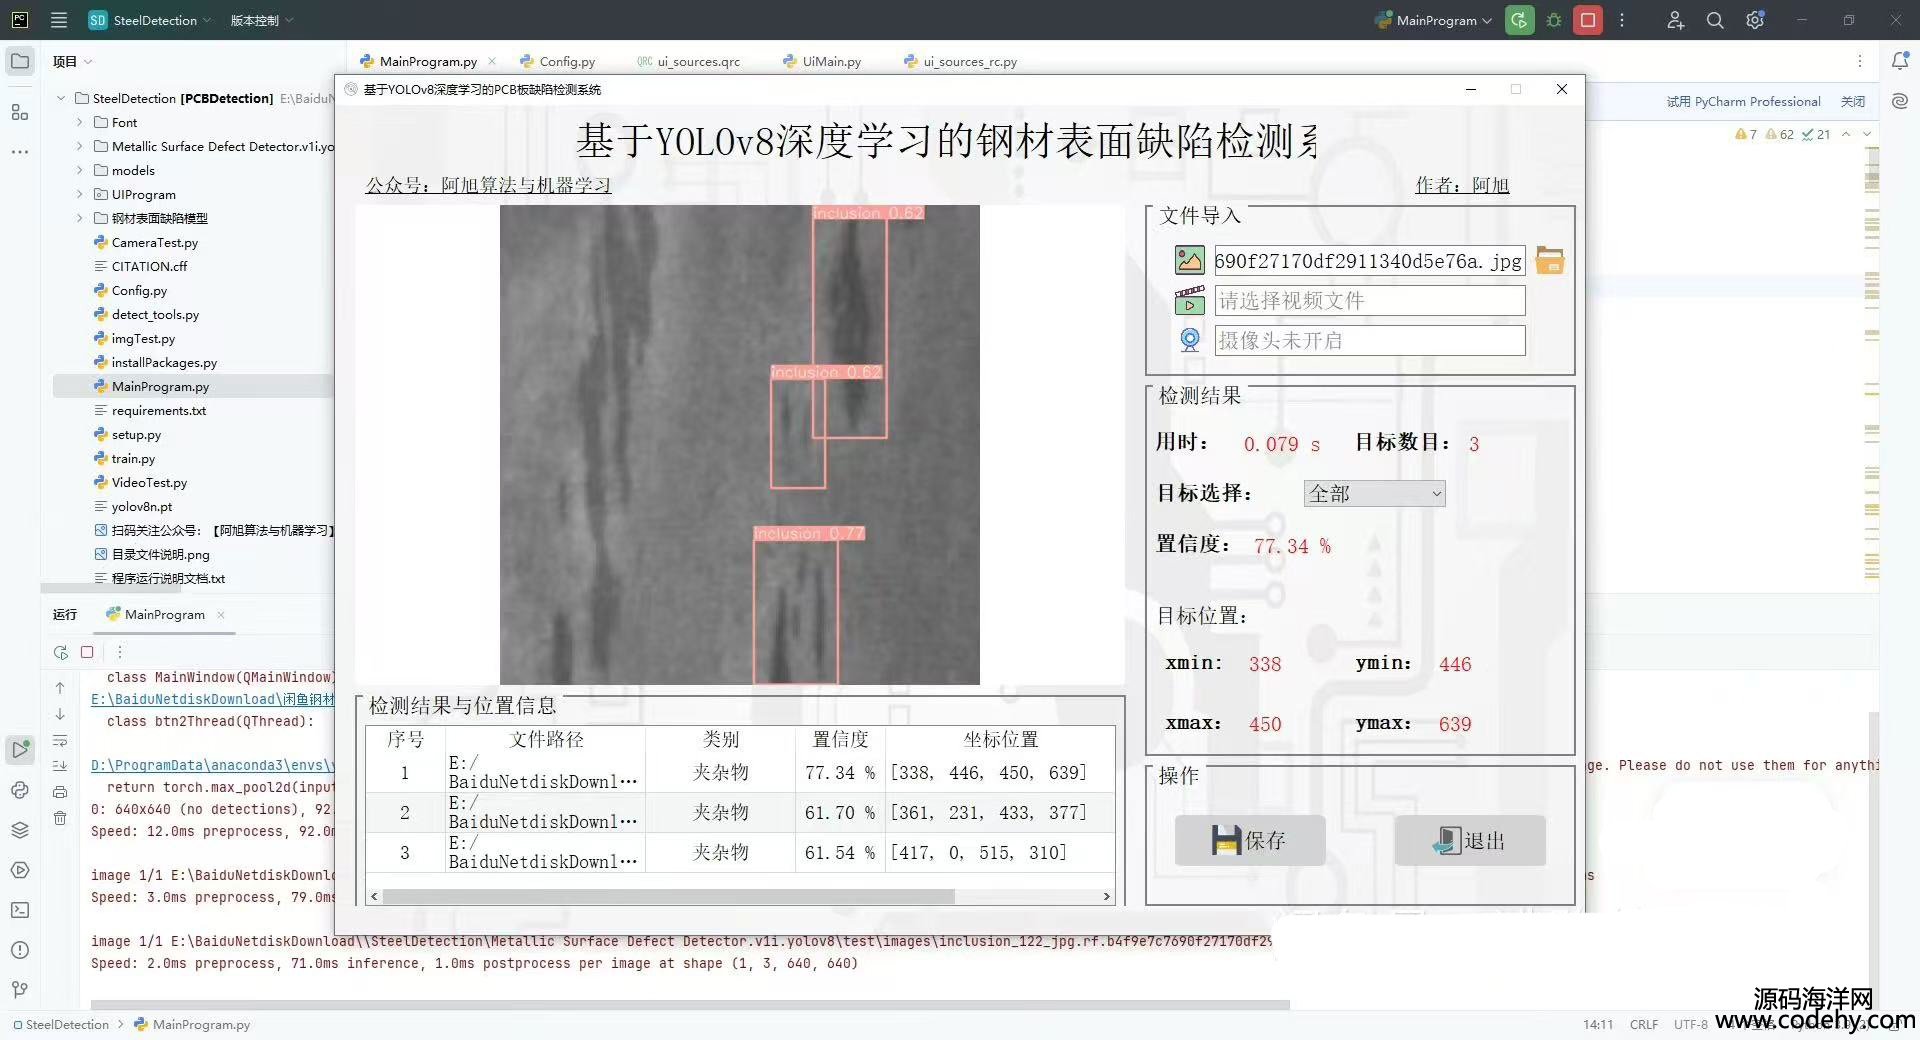The height and width of the screenshot is (1040, 1920).
Task: Switch to the UiMain.py editor tab
Action: click(x=822, y=61)
